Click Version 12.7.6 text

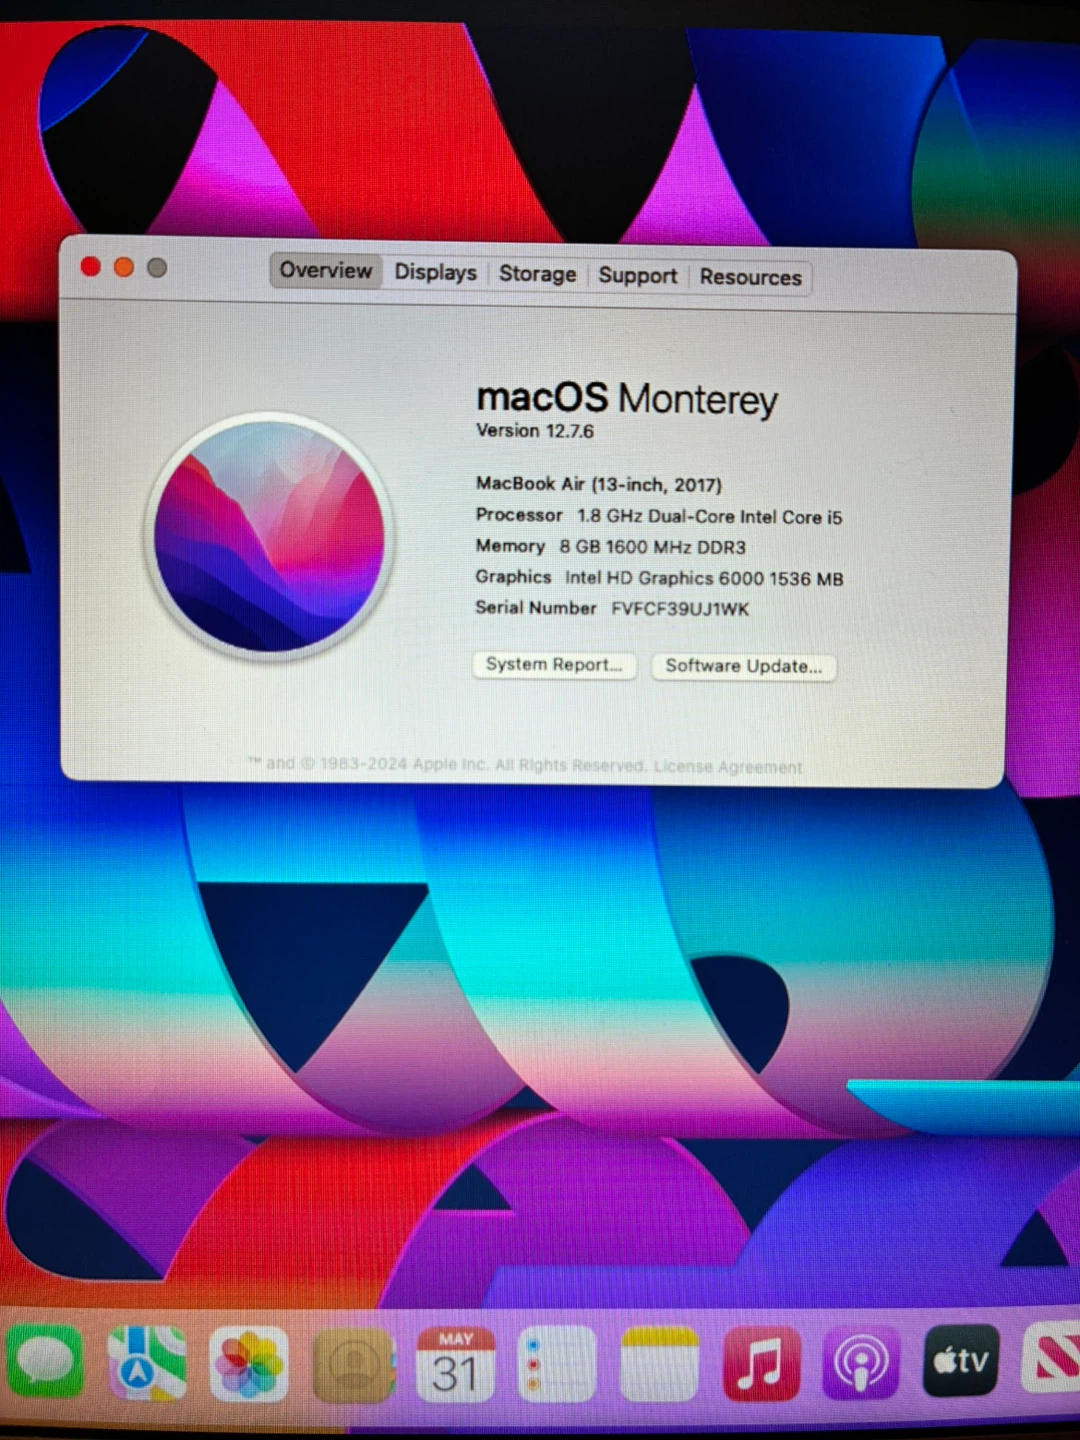535,431
